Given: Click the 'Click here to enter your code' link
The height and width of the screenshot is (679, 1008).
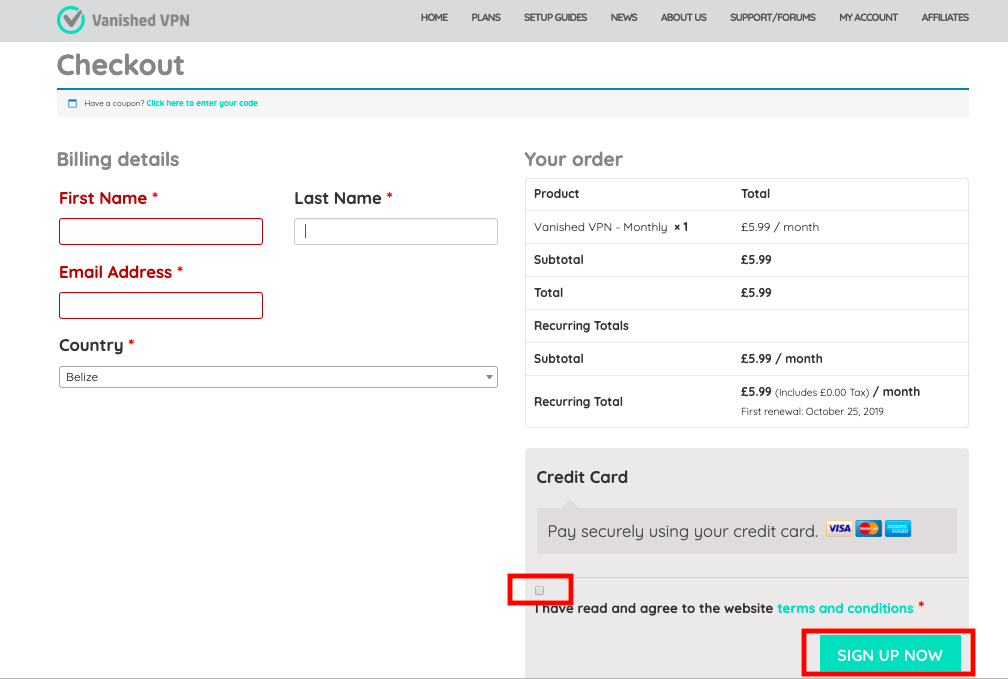Looking at the screenshot, I should pos(202,103).
